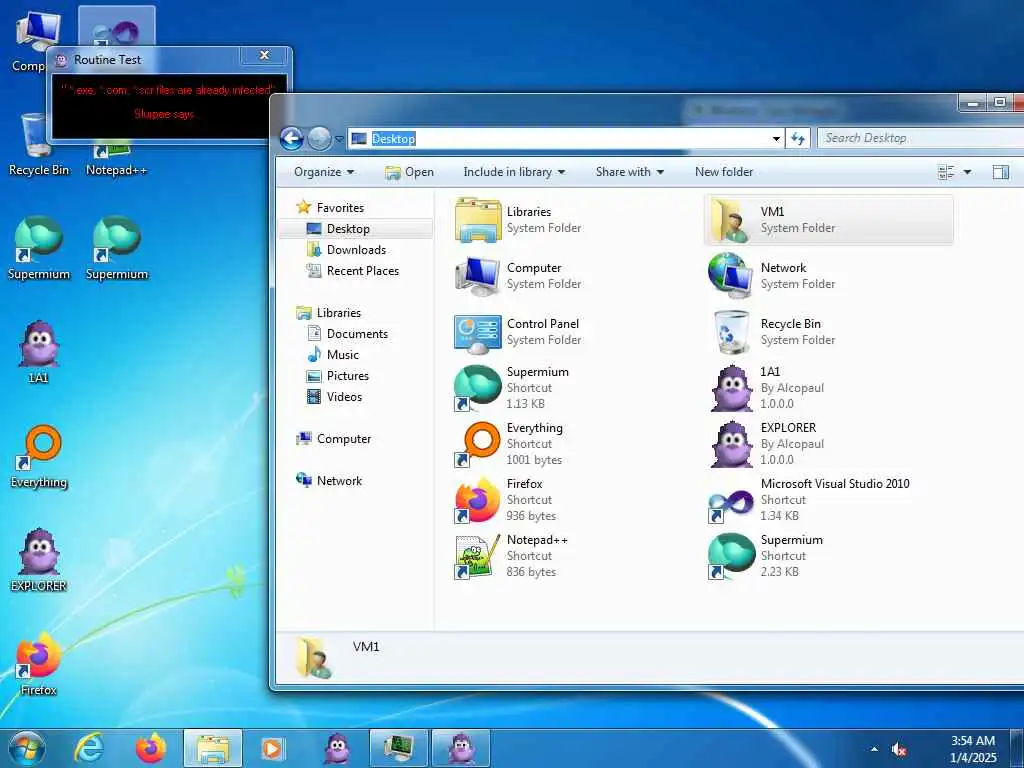This screenshot has width=1024, height=768.
Task: Click the Search Desktop box
Action: (x=920, y=138)
